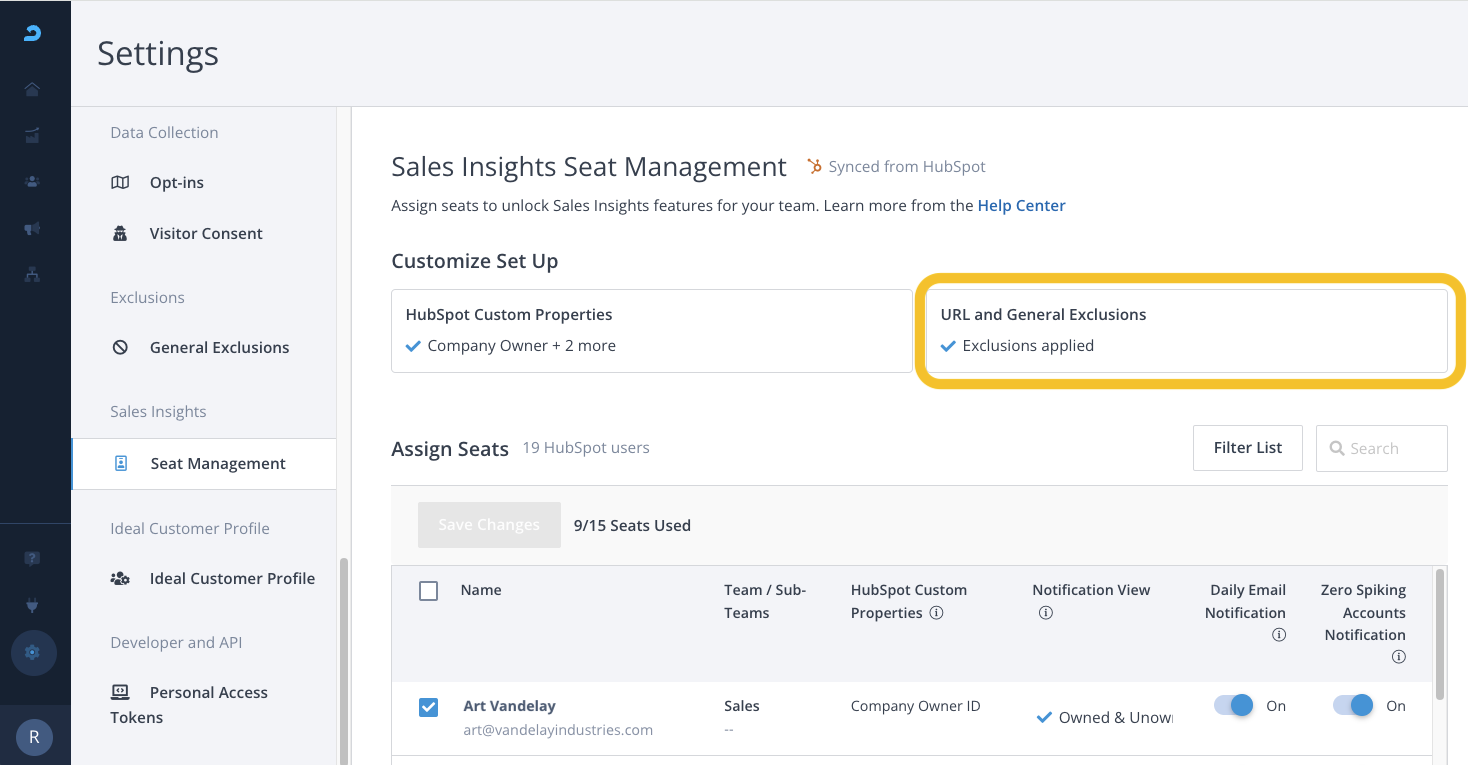Go to Ideal Customer Profile settings

pos(232,578)
